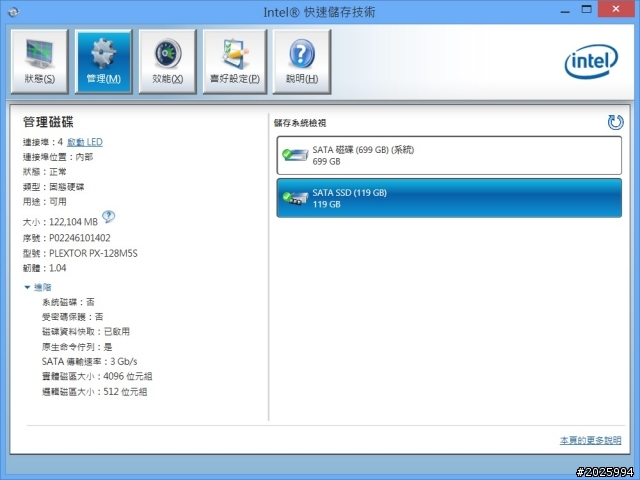Image resolution: width=640 pixels, height=480 pixels.
Task: Click the 512 位元組 logical sector line
Action: tap(94, 392)
